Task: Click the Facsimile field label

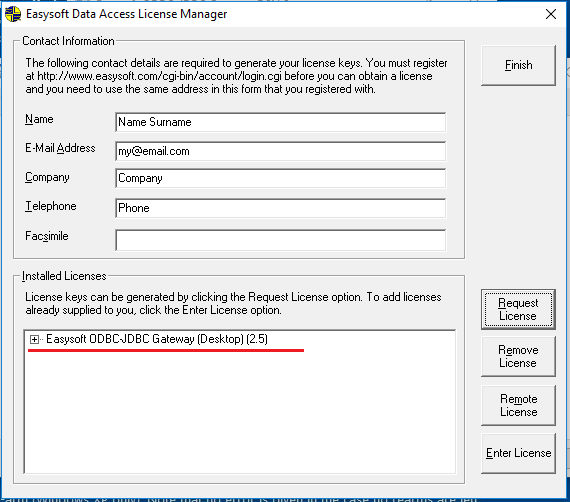Action: pos(47,236)
